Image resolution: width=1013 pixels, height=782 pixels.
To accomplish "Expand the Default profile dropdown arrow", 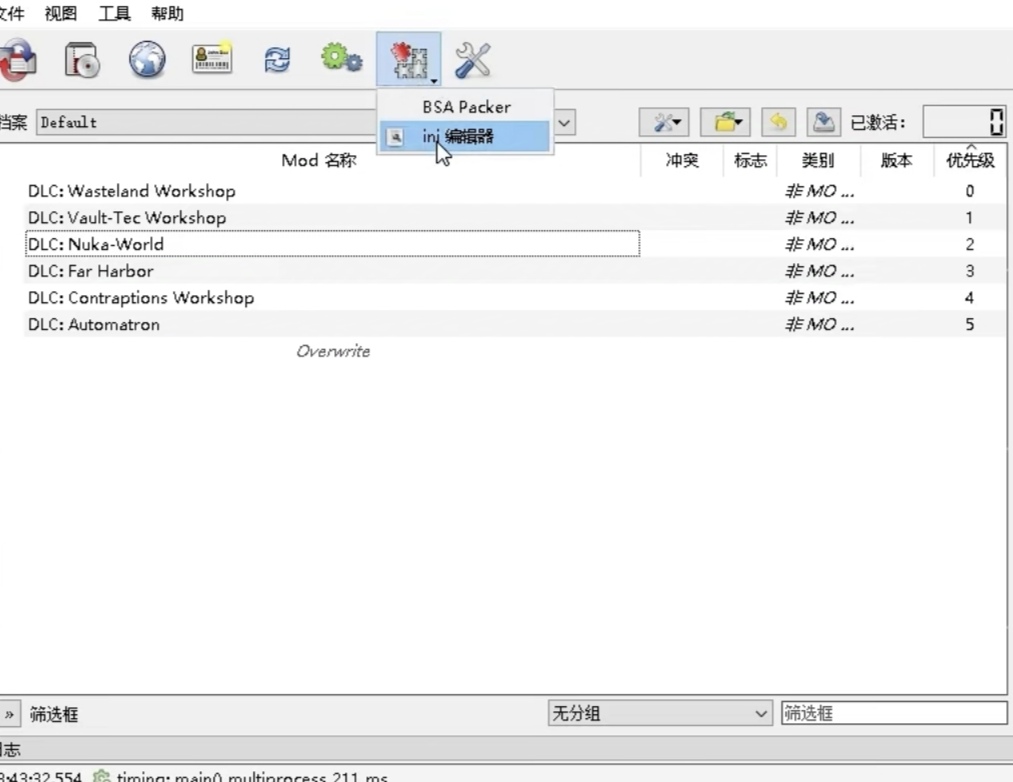I will pos(565,122).
